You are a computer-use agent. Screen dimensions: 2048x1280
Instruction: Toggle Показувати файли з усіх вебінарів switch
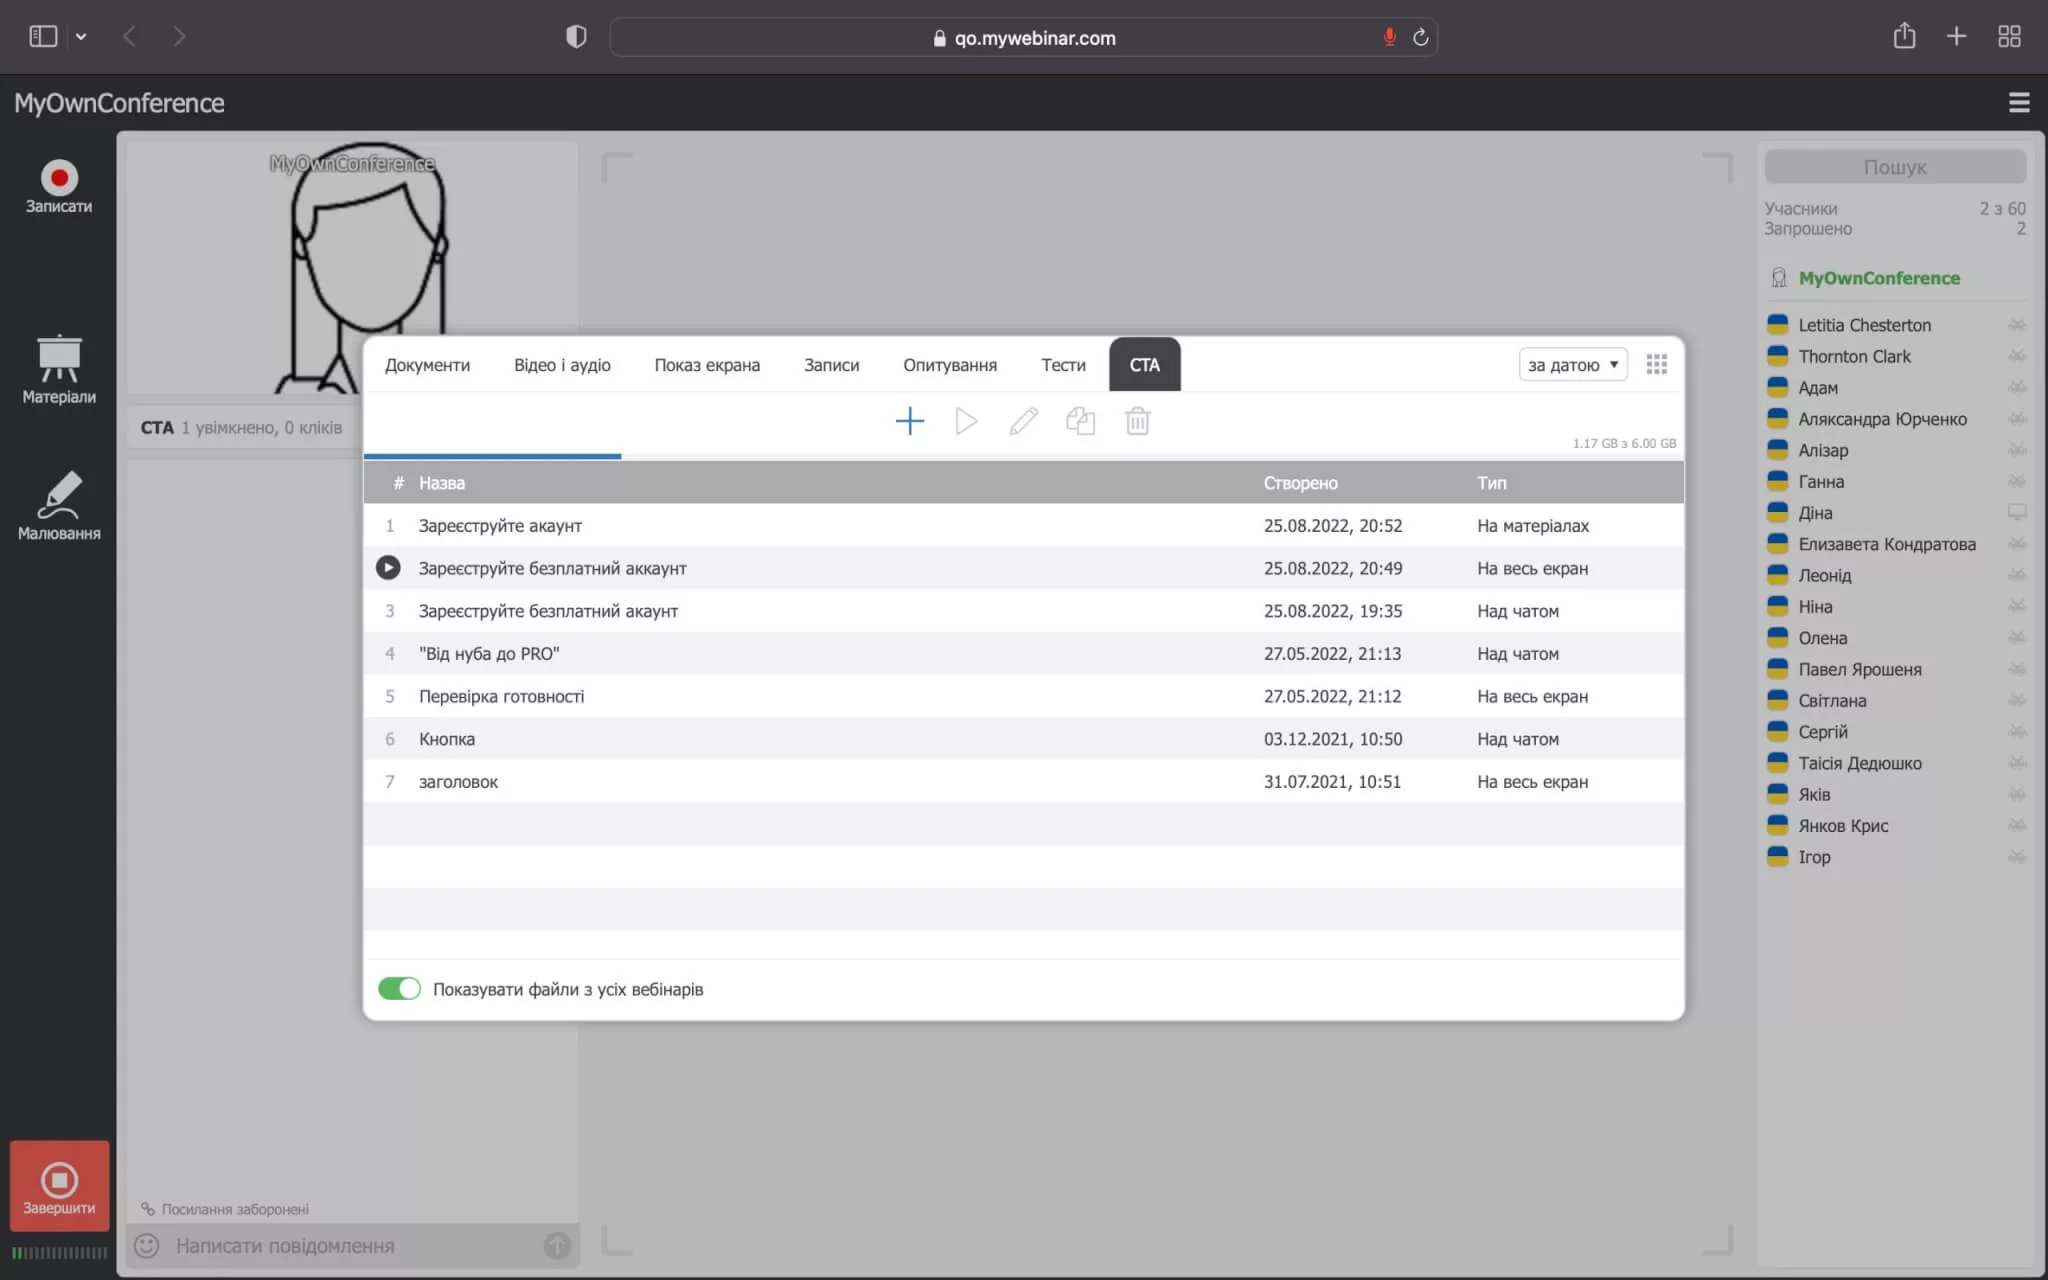[399, 989]
